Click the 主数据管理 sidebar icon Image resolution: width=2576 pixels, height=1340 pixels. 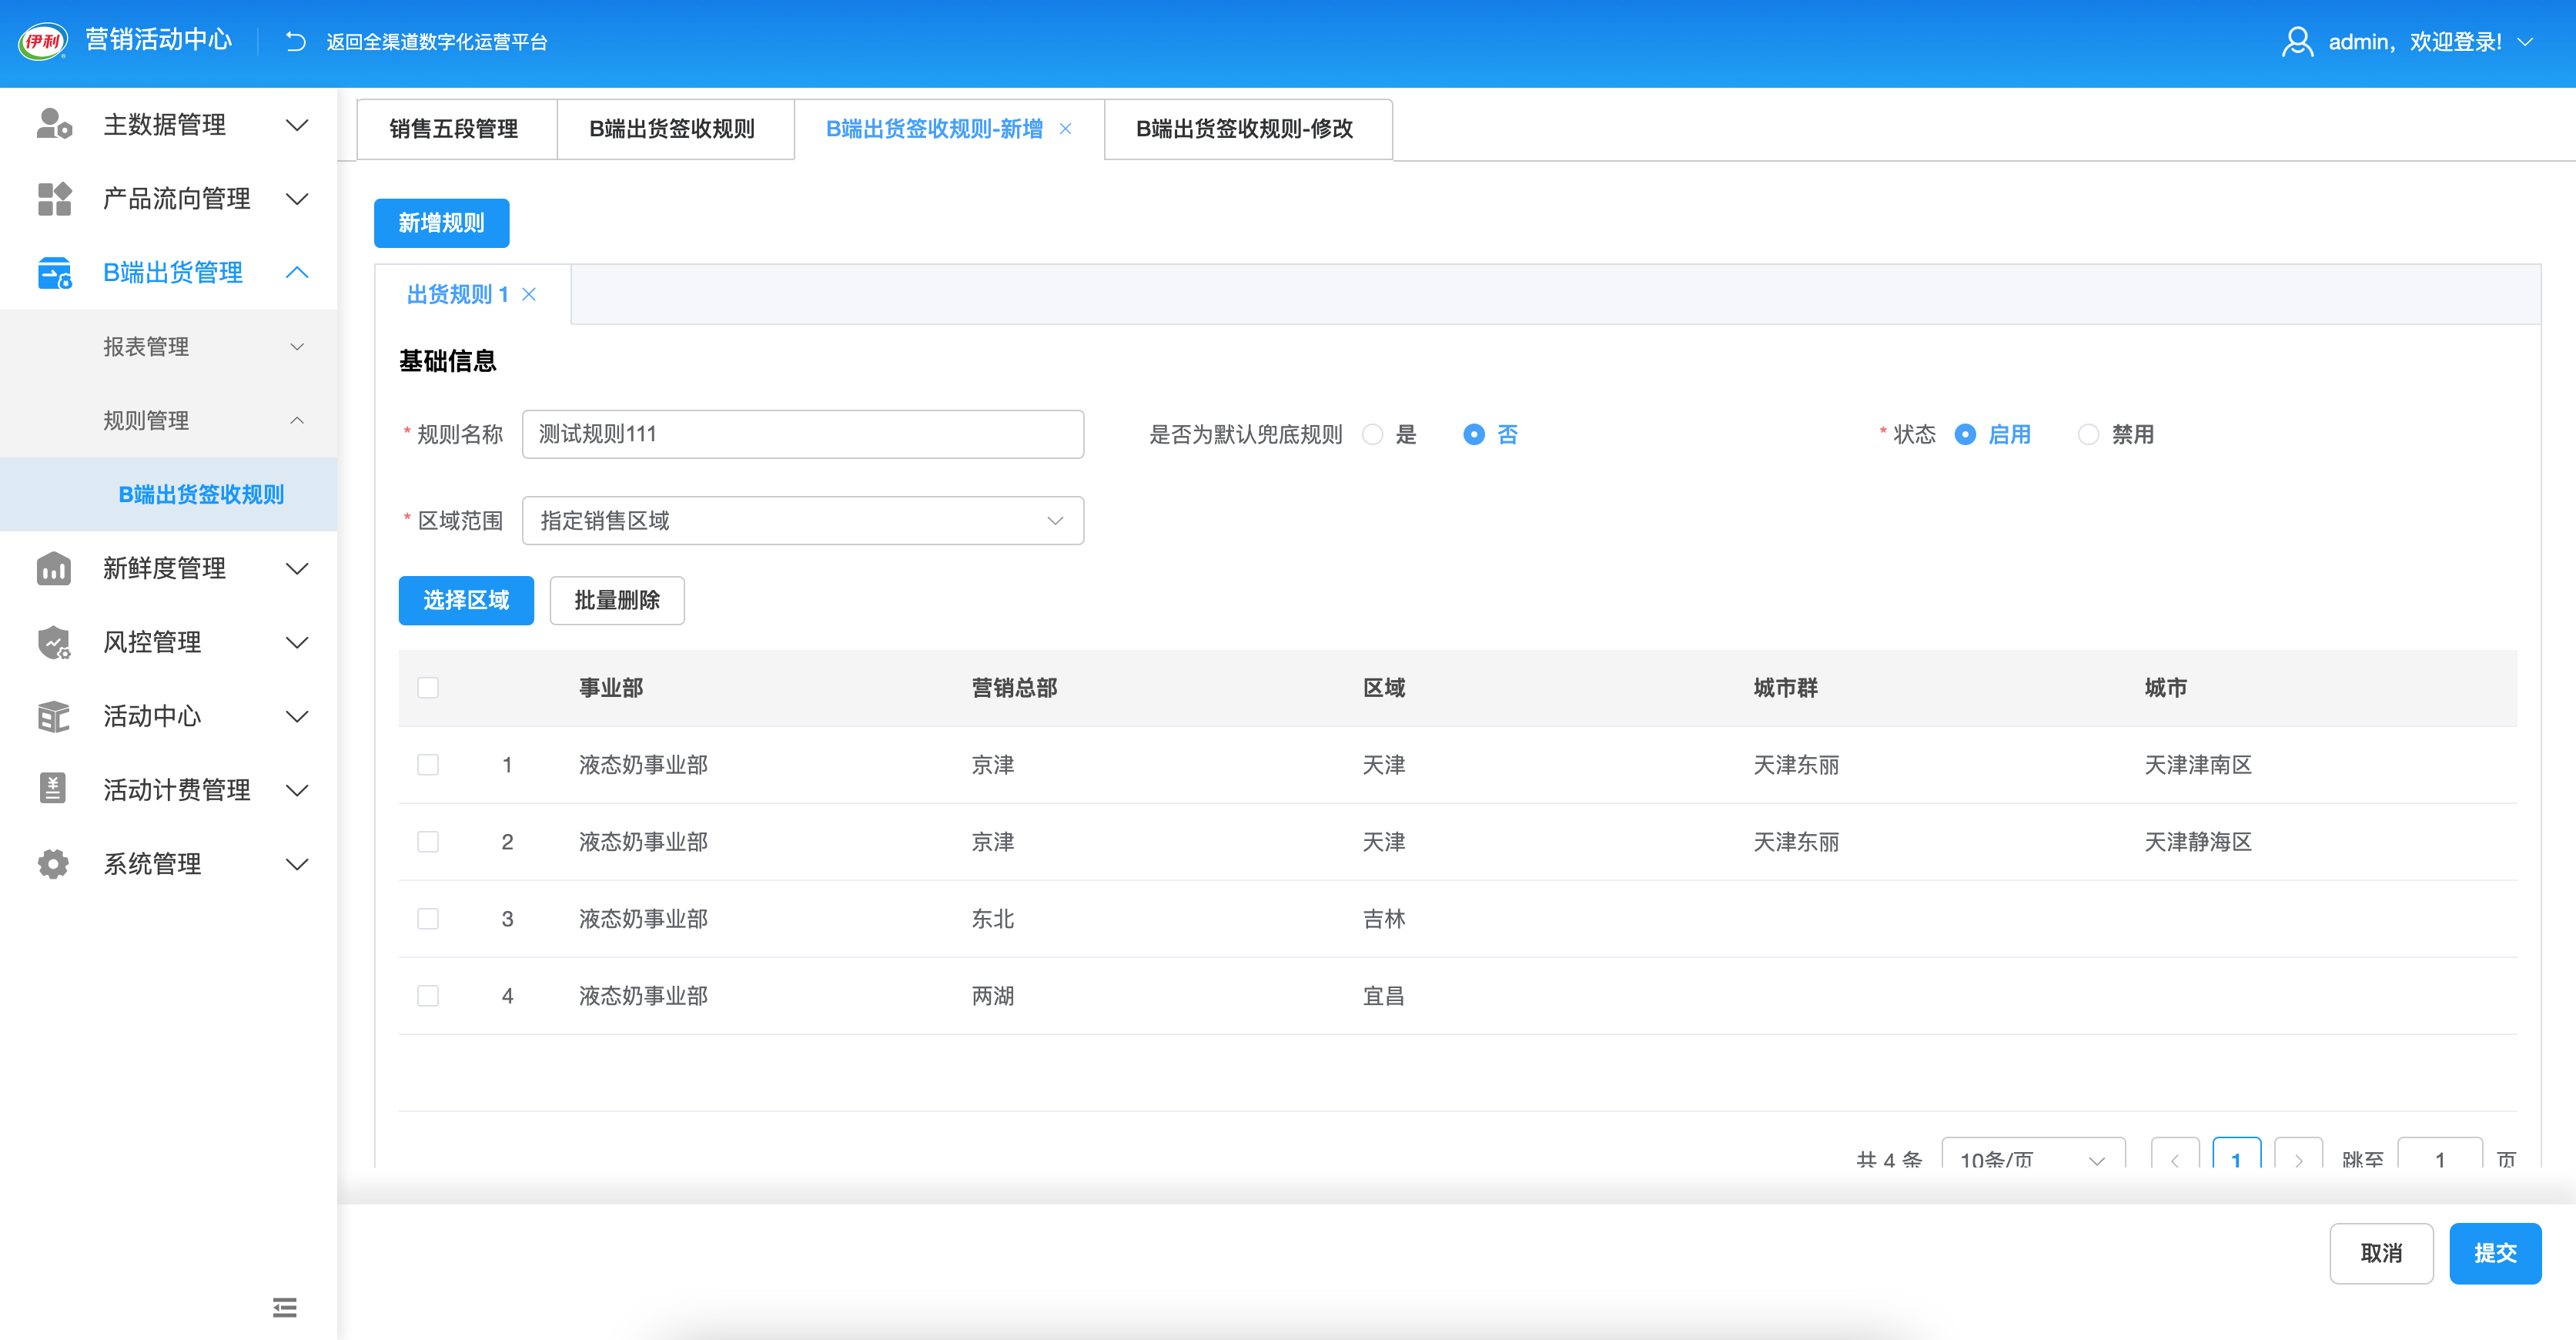pos(54,124)
